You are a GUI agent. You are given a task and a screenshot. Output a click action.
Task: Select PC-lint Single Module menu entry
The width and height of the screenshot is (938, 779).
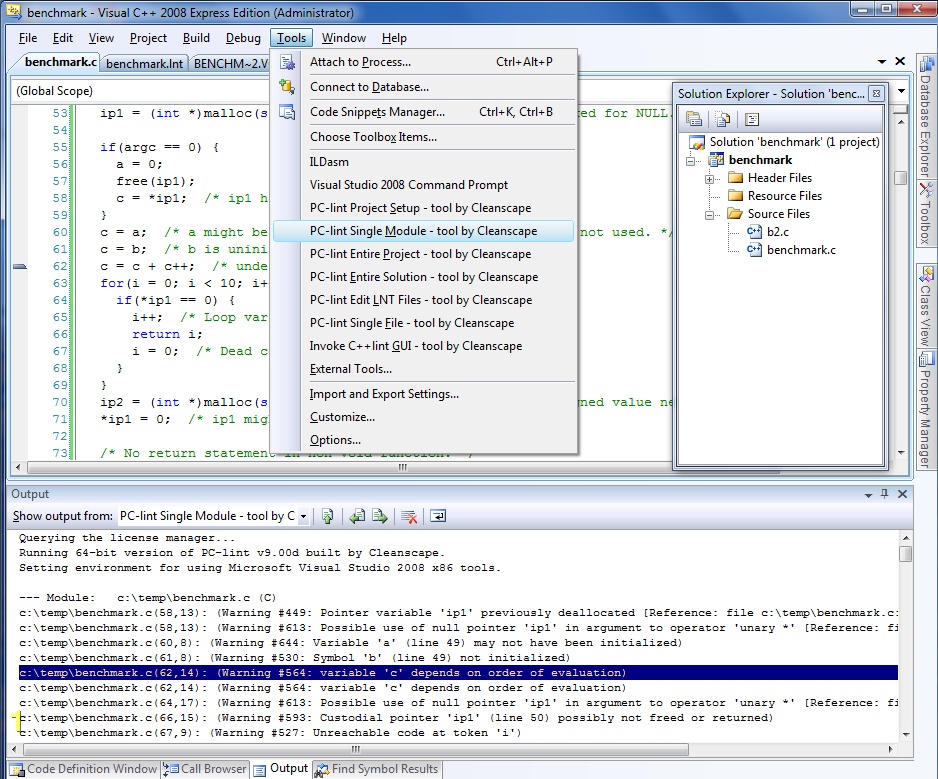[424, 231]
